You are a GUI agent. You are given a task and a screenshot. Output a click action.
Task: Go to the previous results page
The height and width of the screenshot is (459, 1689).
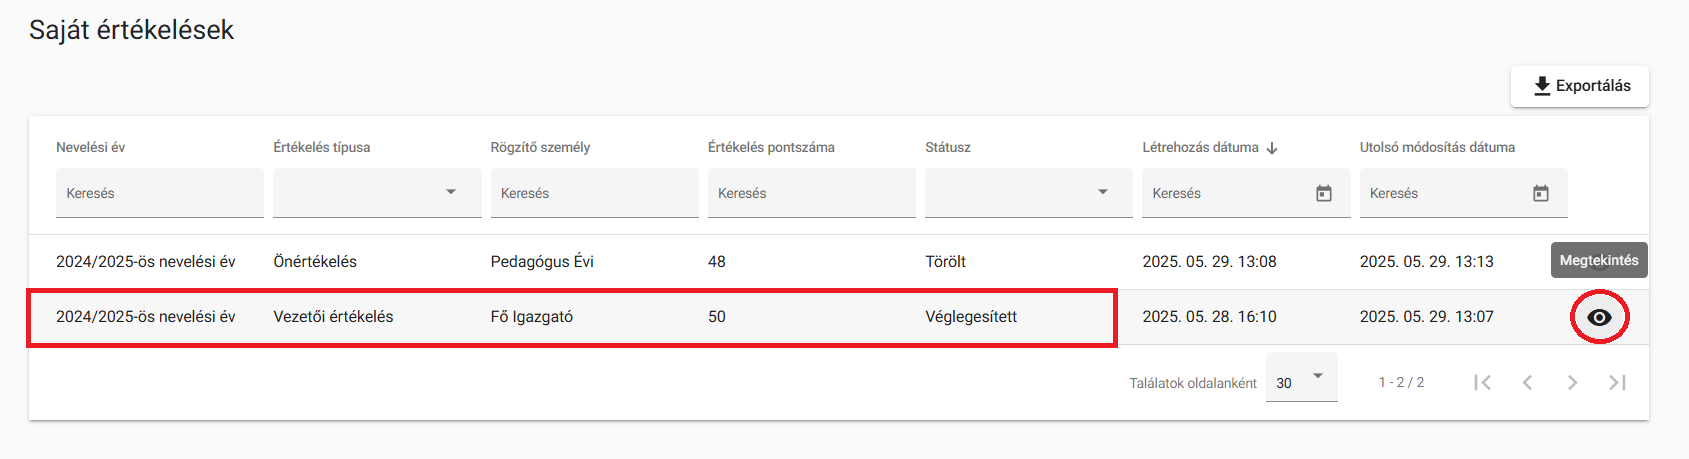1527,382
